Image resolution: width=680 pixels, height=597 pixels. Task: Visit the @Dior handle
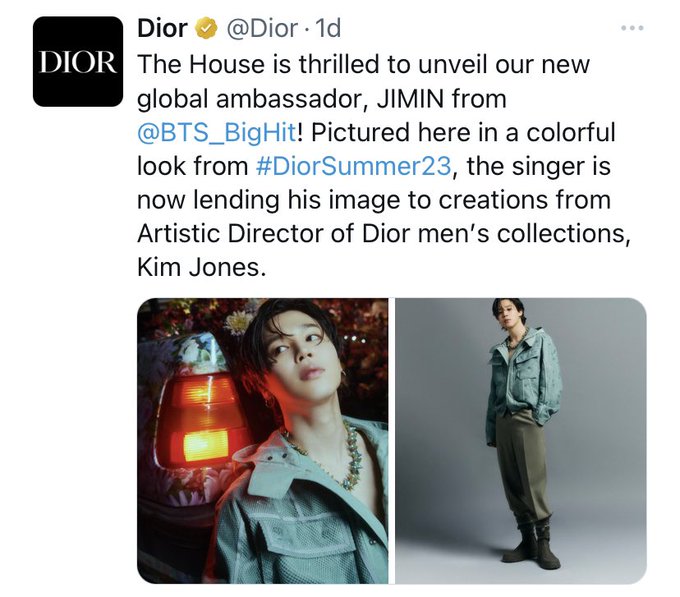262,29
